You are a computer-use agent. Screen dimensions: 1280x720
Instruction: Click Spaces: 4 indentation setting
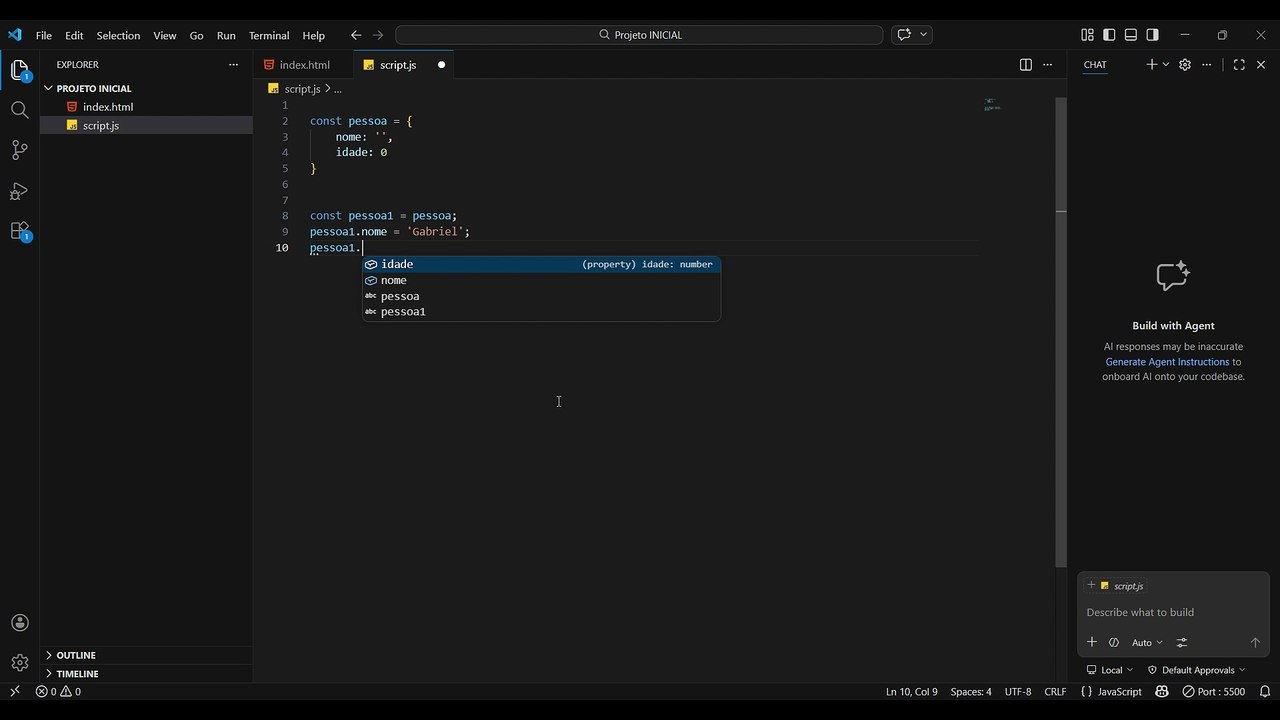971,692
